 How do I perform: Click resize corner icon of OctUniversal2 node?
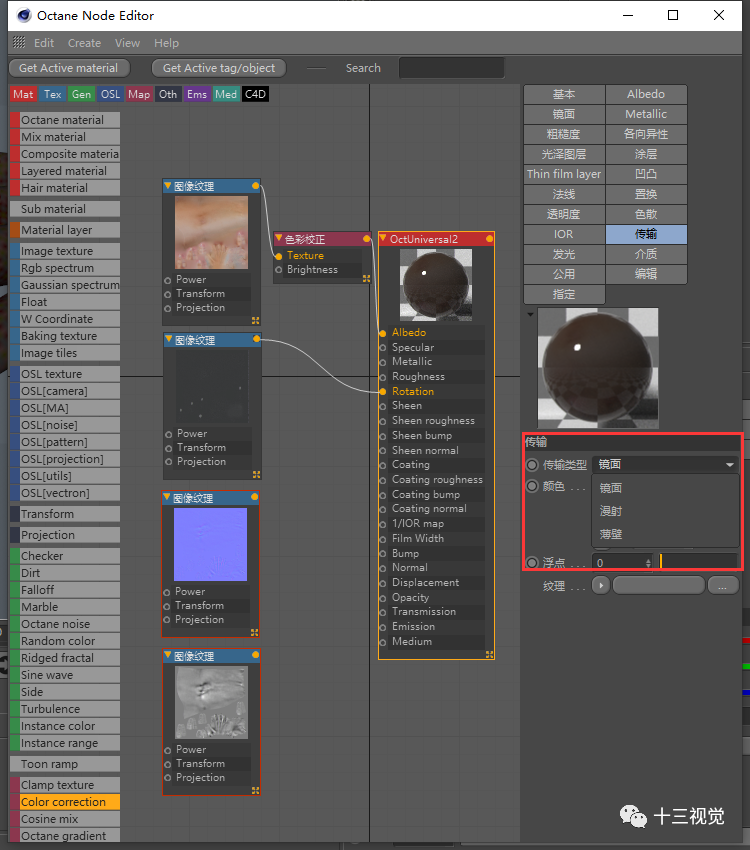coord(489,655)
